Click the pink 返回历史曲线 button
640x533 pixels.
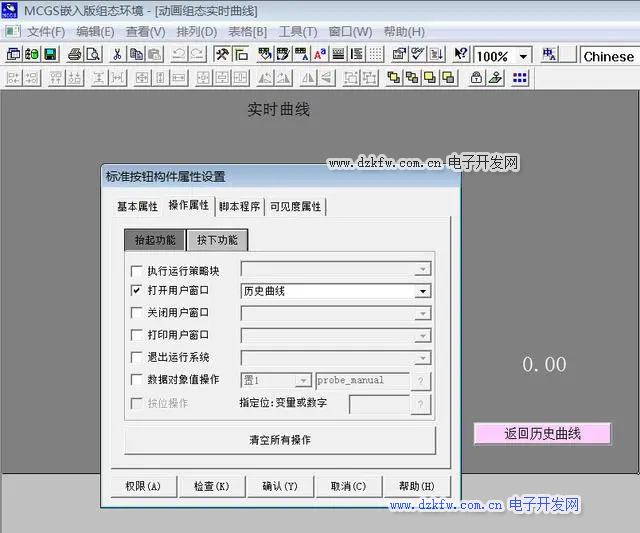542,433
